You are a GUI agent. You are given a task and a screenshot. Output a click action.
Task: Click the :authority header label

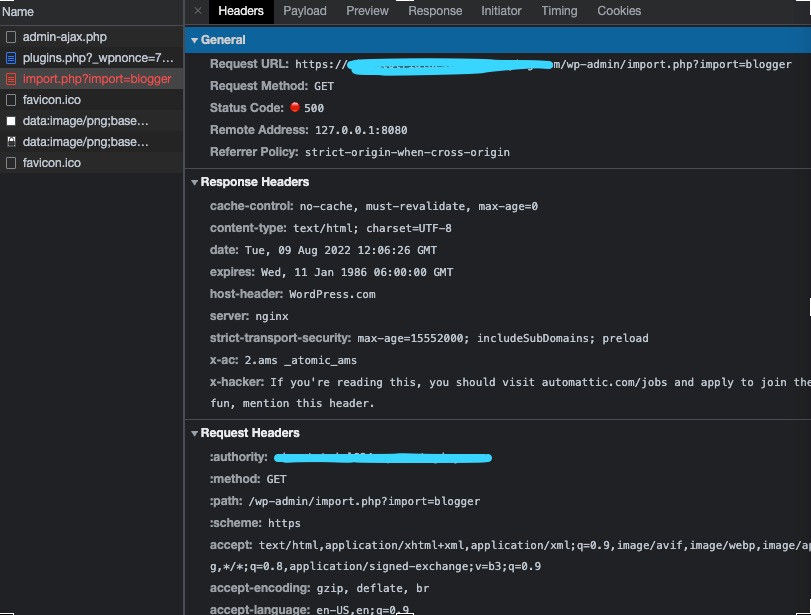coord(238,457)
